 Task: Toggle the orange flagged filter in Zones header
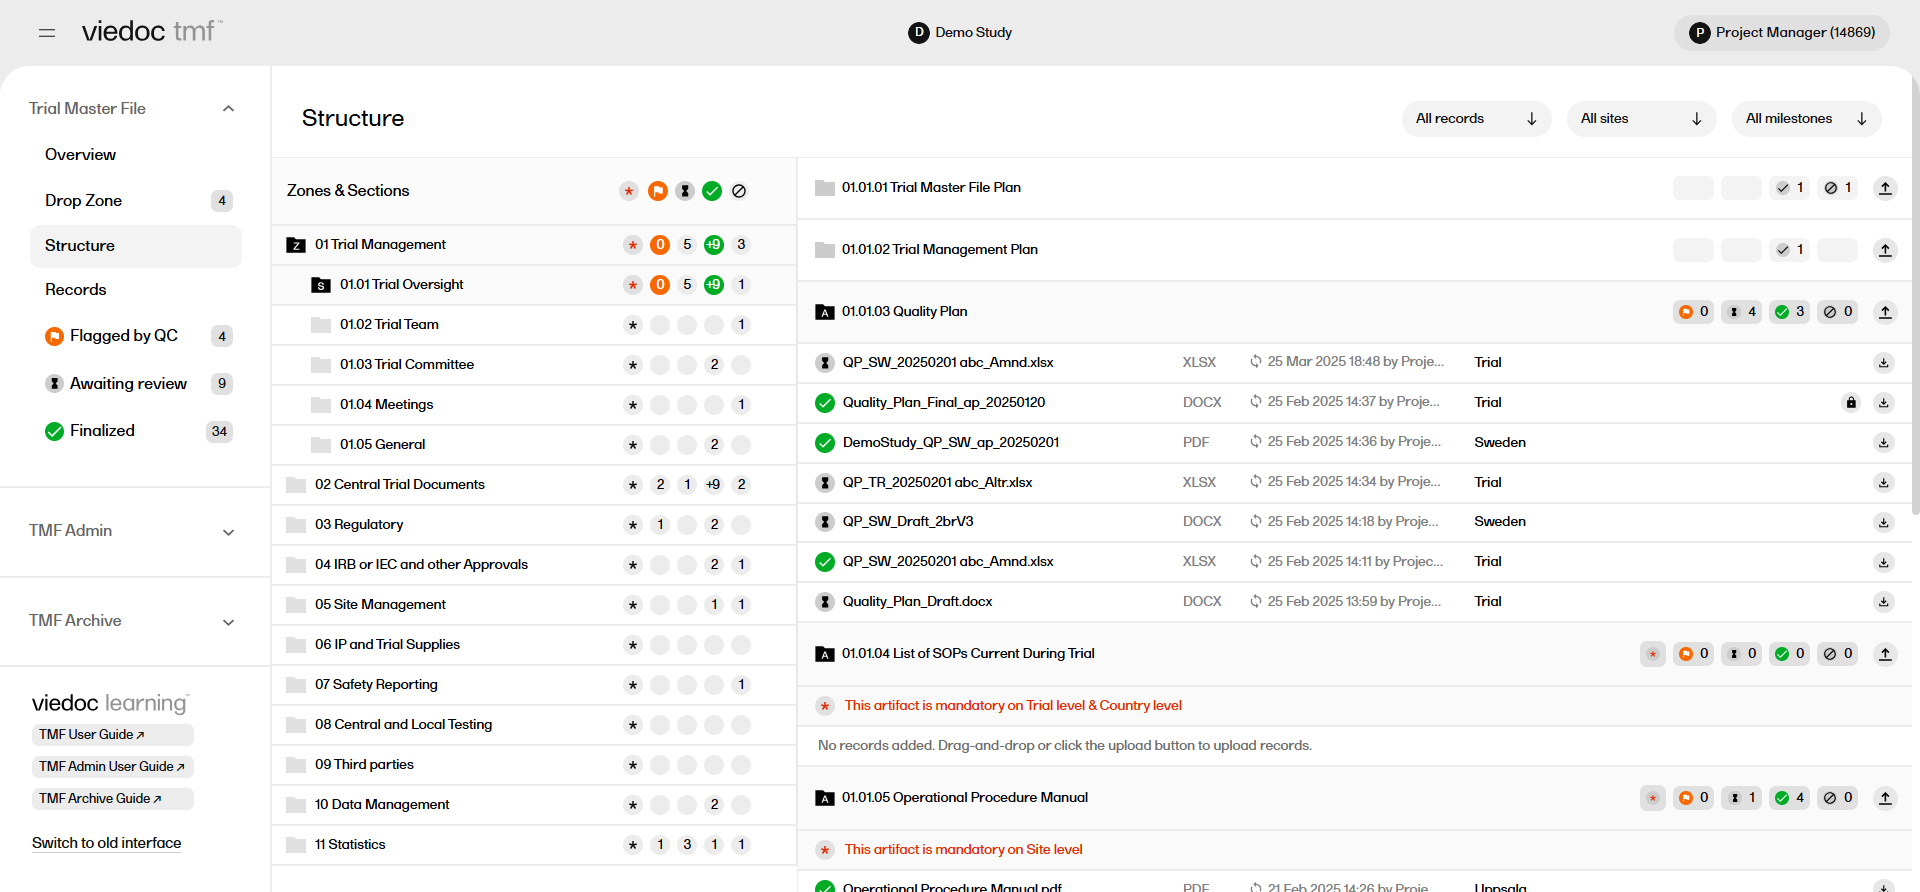coord(657,191)
